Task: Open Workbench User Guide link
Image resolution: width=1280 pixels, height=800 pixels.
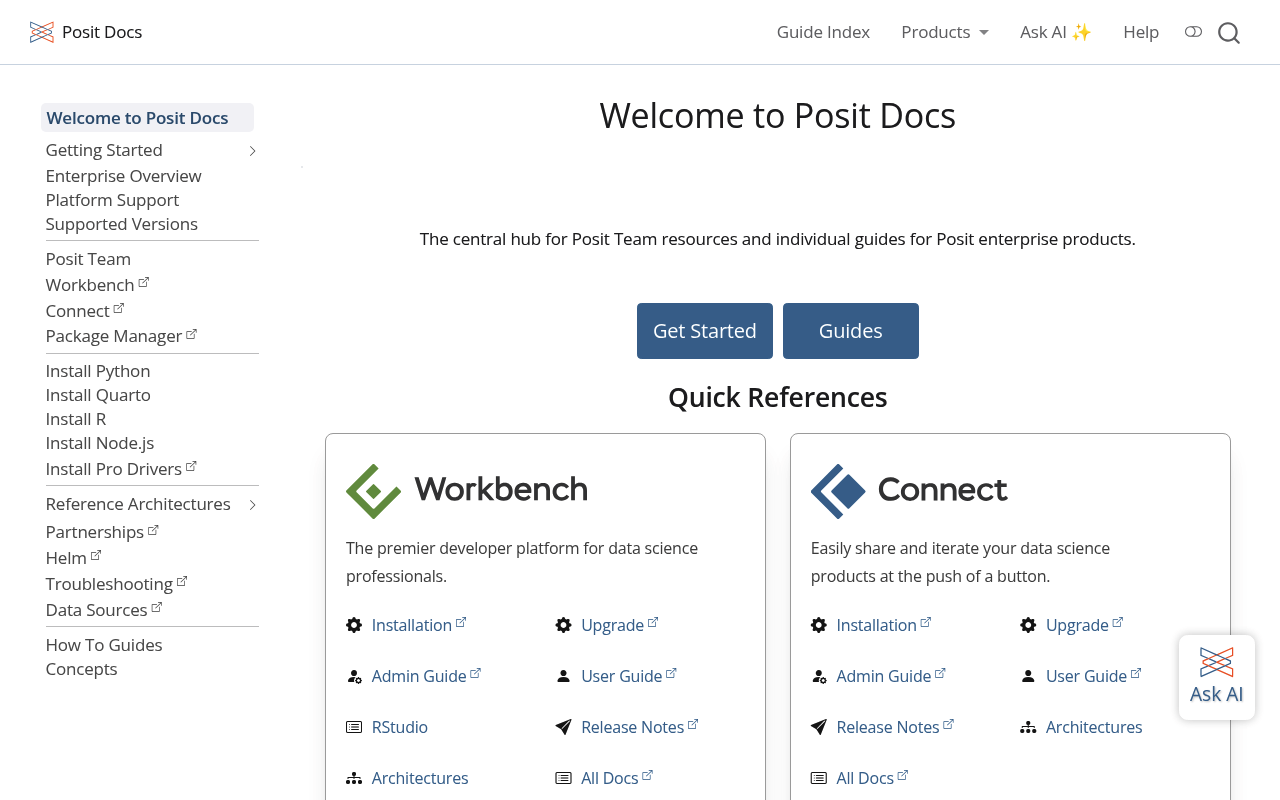Action: [x=629, y=676]
